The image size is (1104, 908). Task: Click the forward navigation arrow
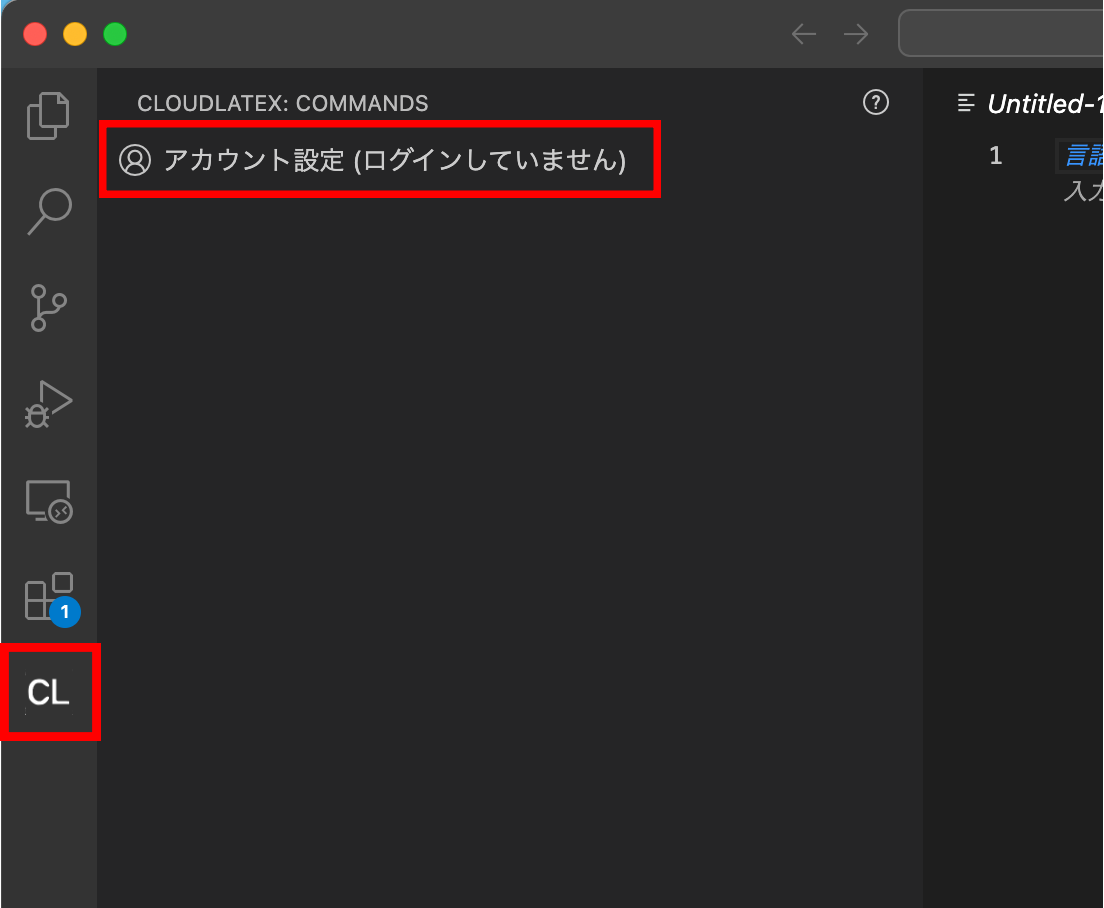(855, 33)
